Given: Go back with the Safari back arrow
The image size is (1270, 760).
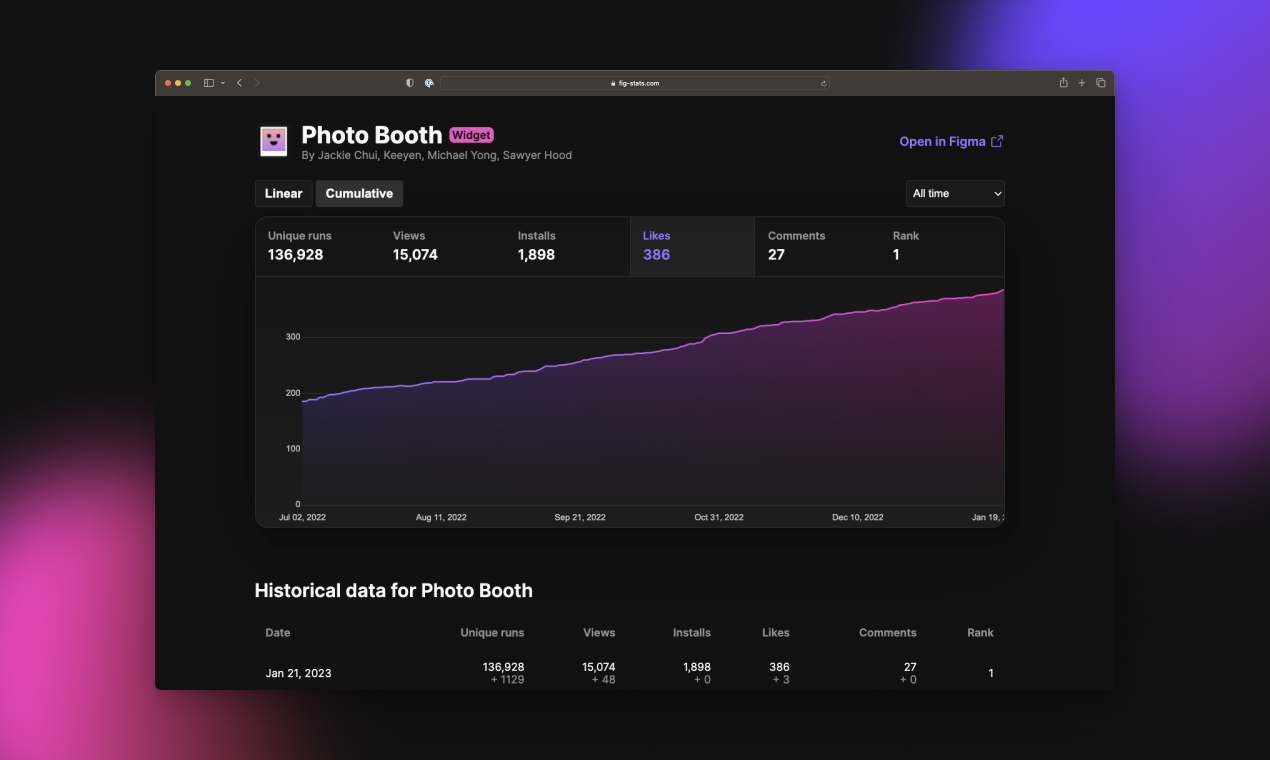Looking at the screenshot, I should tap(239, 83).
